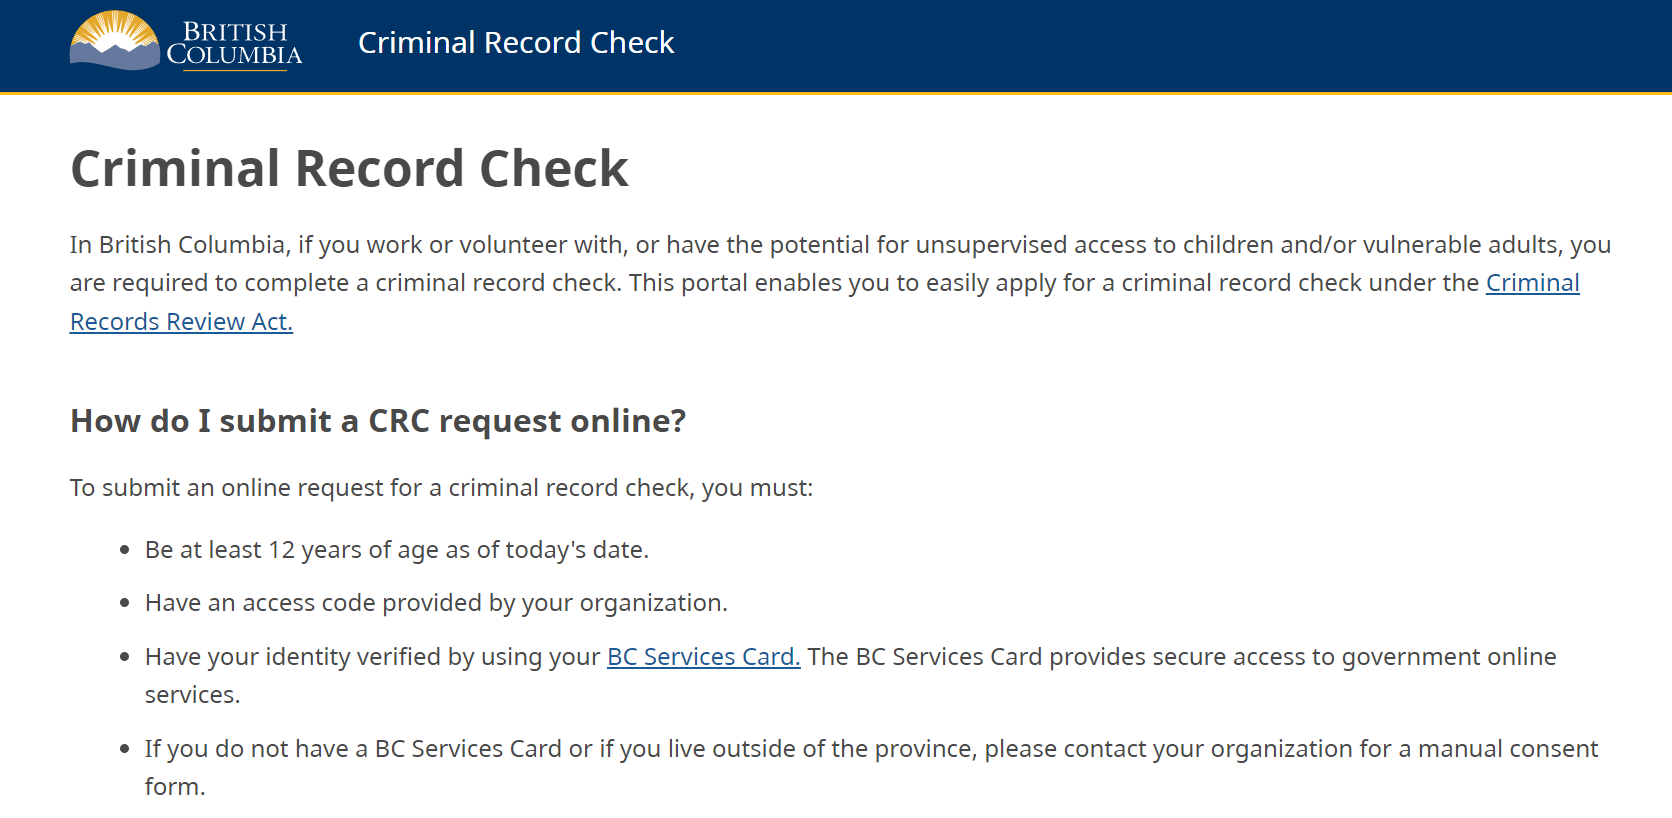Click the blue 'BC Services Card.' link text
1672x818 pixels.
(703, 657)
